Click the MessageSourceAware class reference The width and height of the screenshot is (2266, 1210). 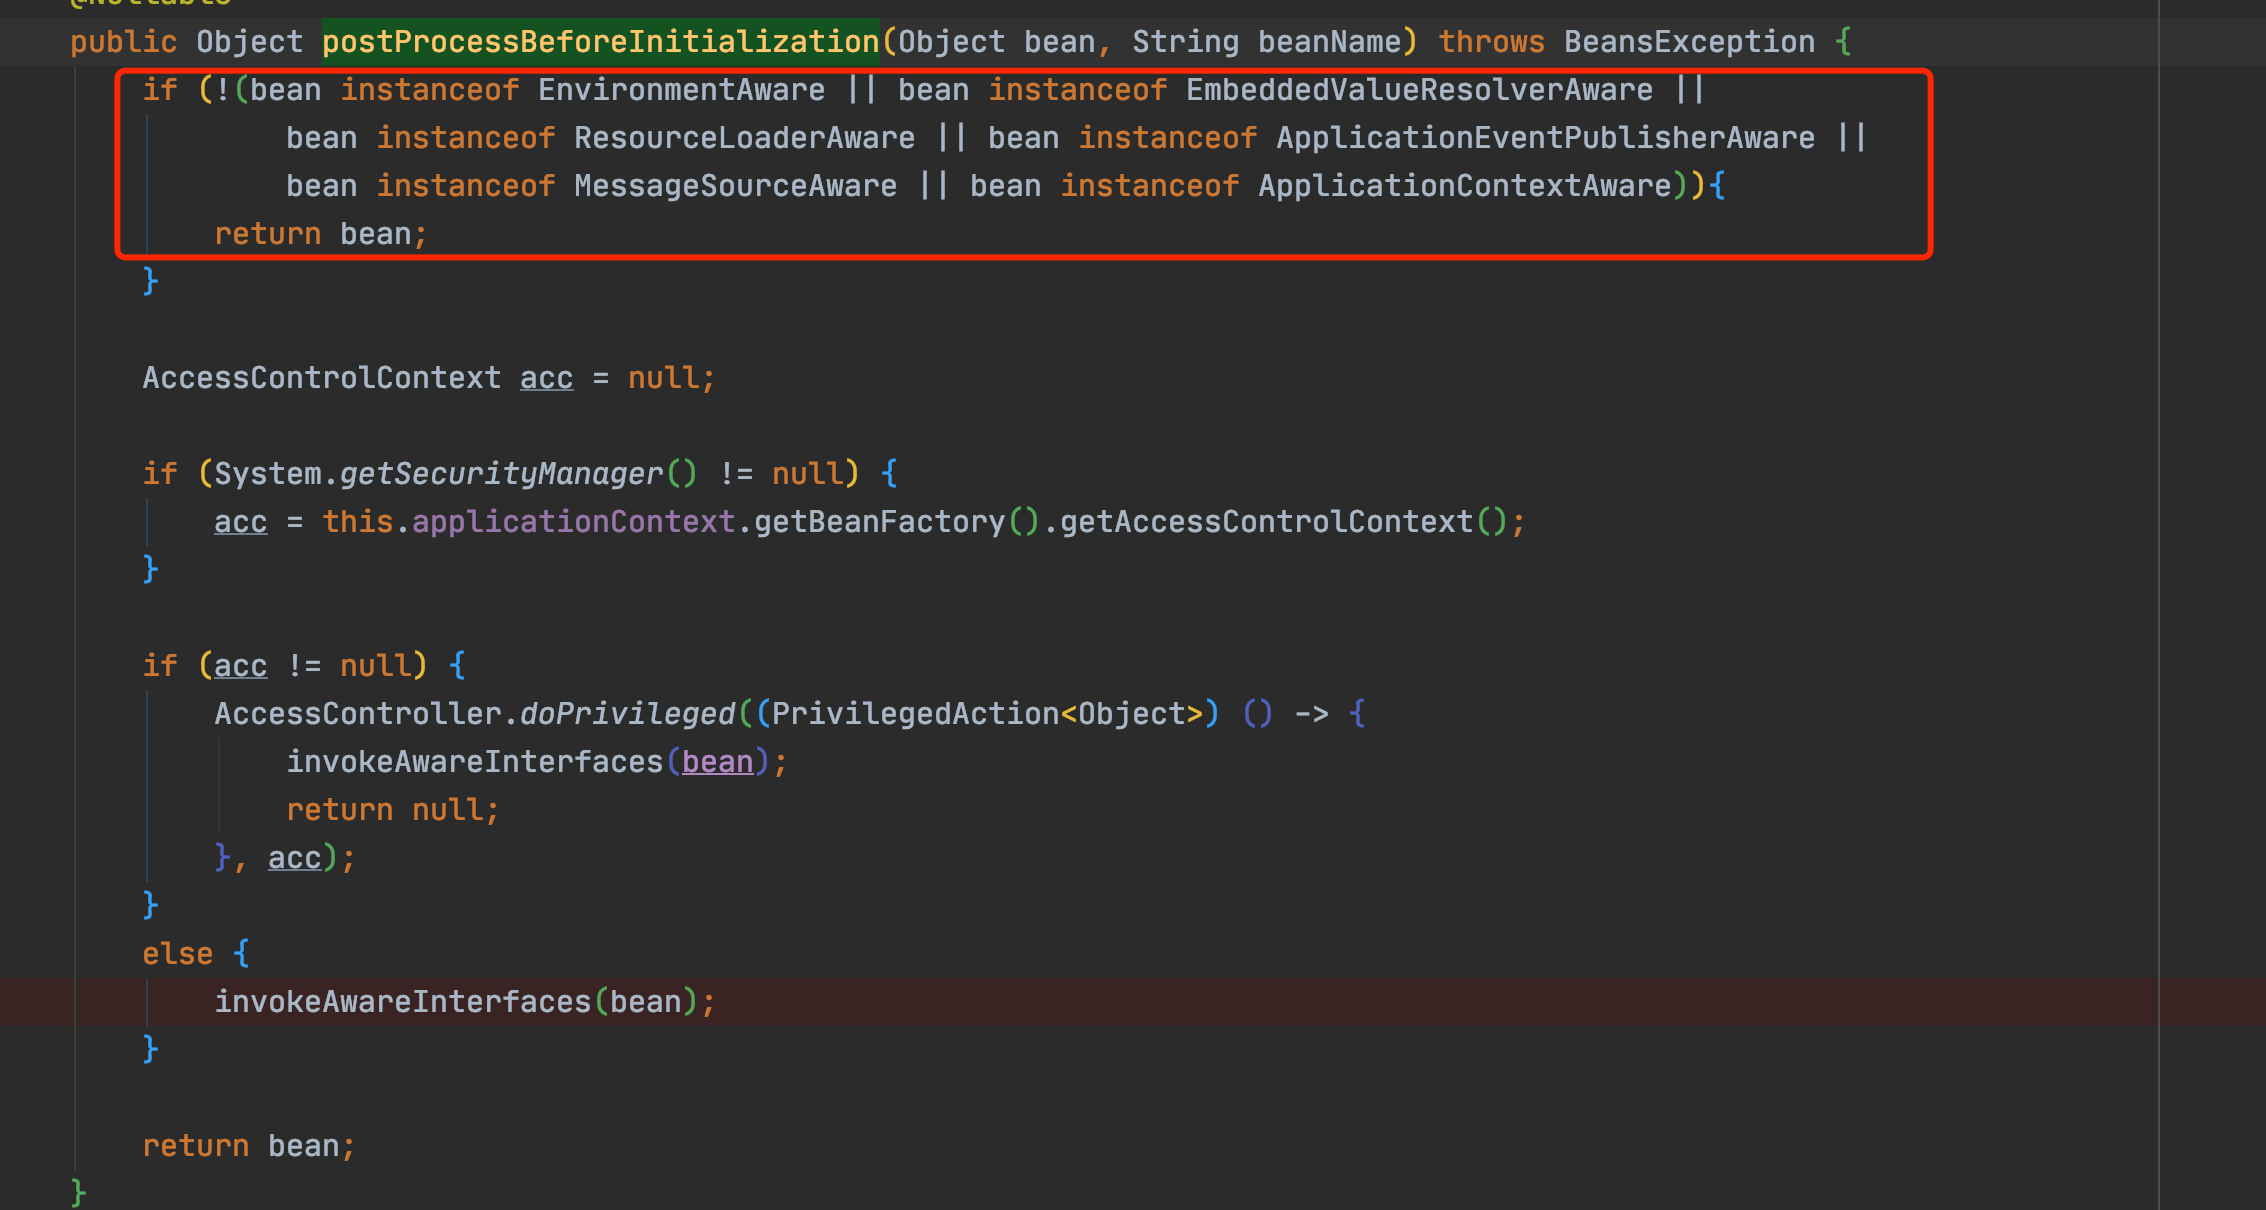735,186
